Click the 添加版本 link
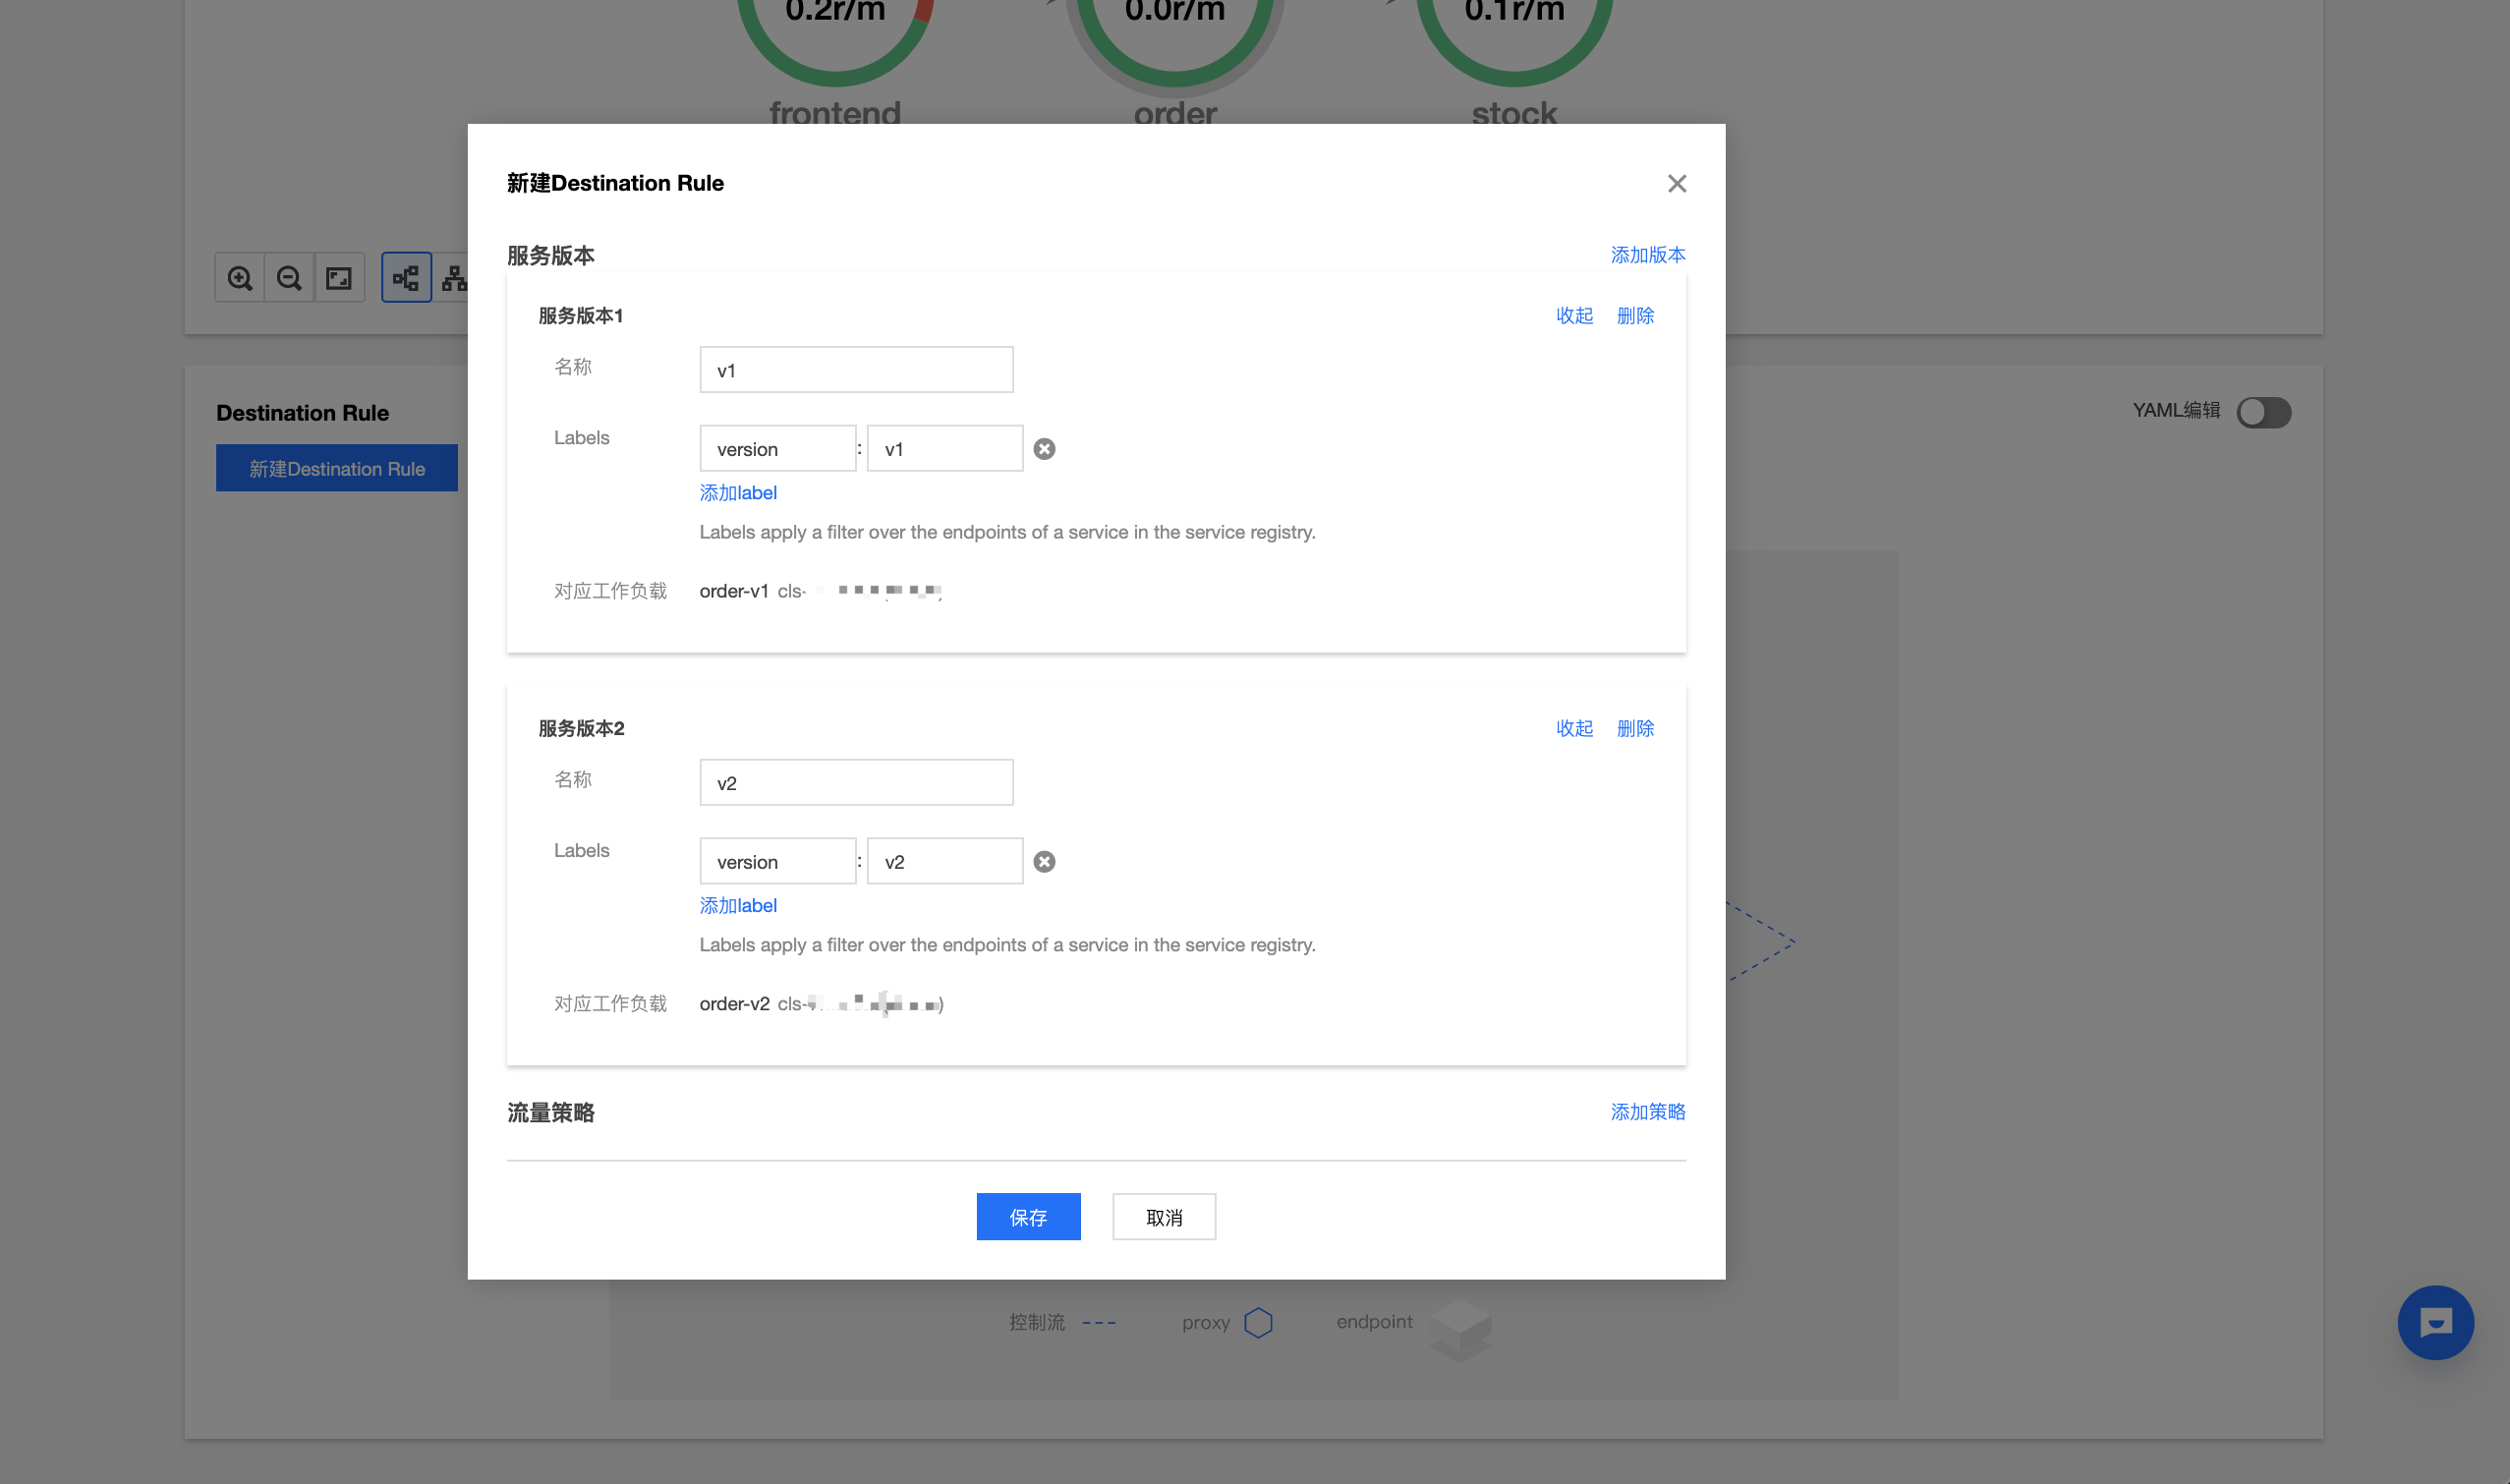 [1647, 255]
